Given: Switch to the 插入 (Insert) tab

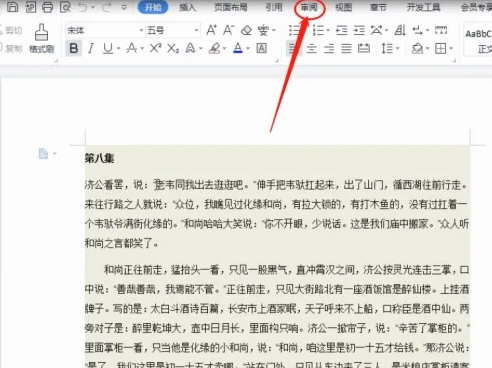Looking at the screenshot, I should coord(187,7).
